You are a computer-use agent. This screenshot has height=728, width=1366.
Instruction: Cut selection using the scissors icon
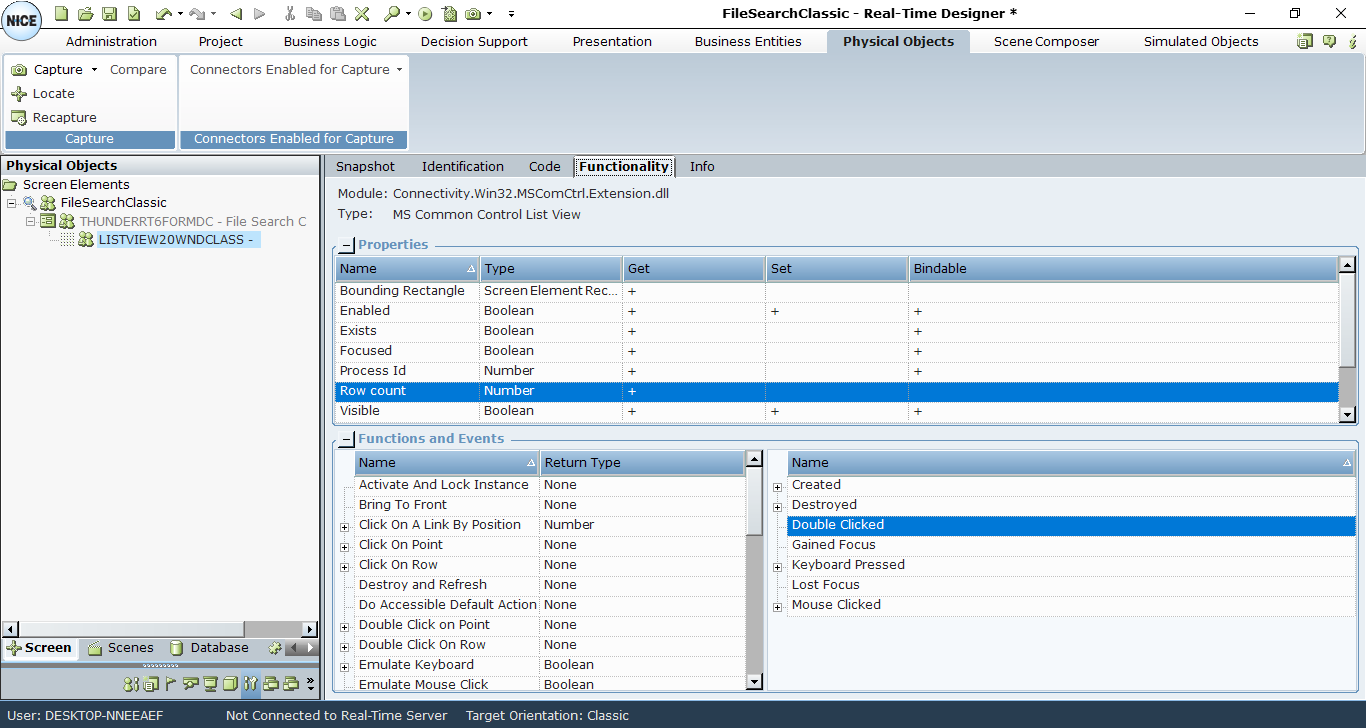point(290,14)
